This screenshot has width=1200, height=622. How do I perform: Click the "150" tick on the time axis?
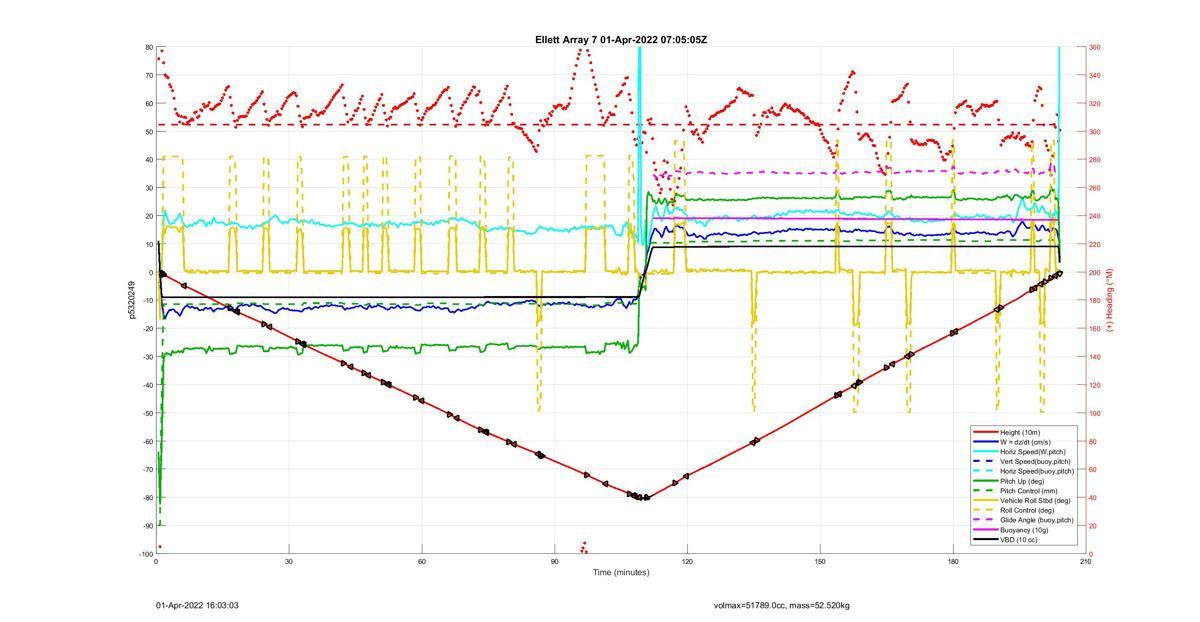coord(820,562)
